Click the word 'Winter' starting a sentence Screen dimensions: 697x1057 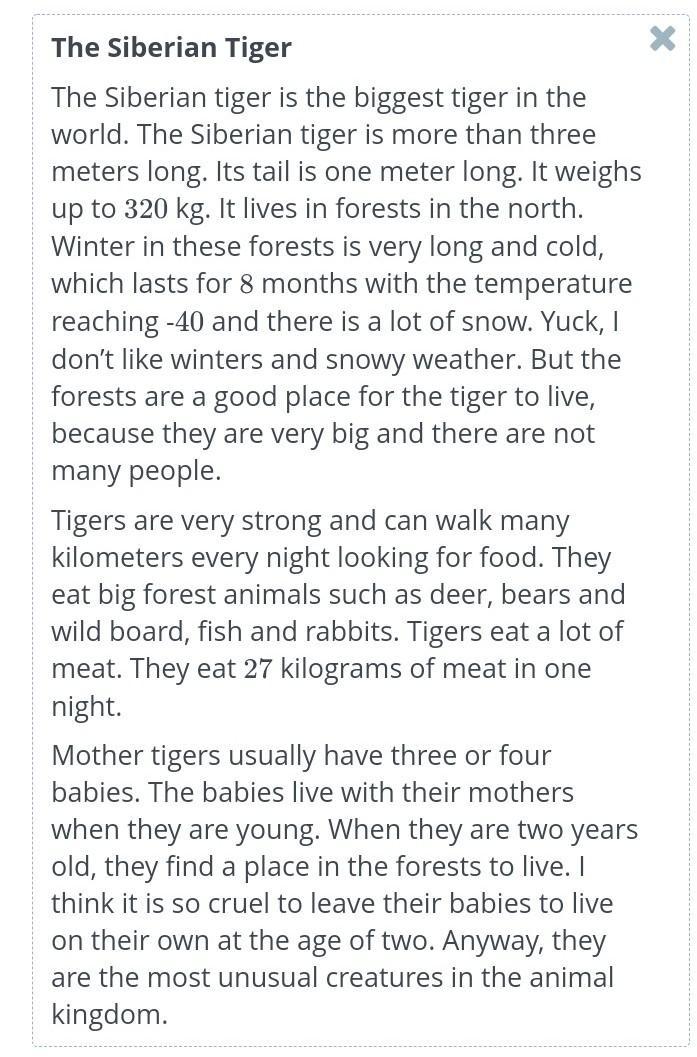click(x=93, y=247)
